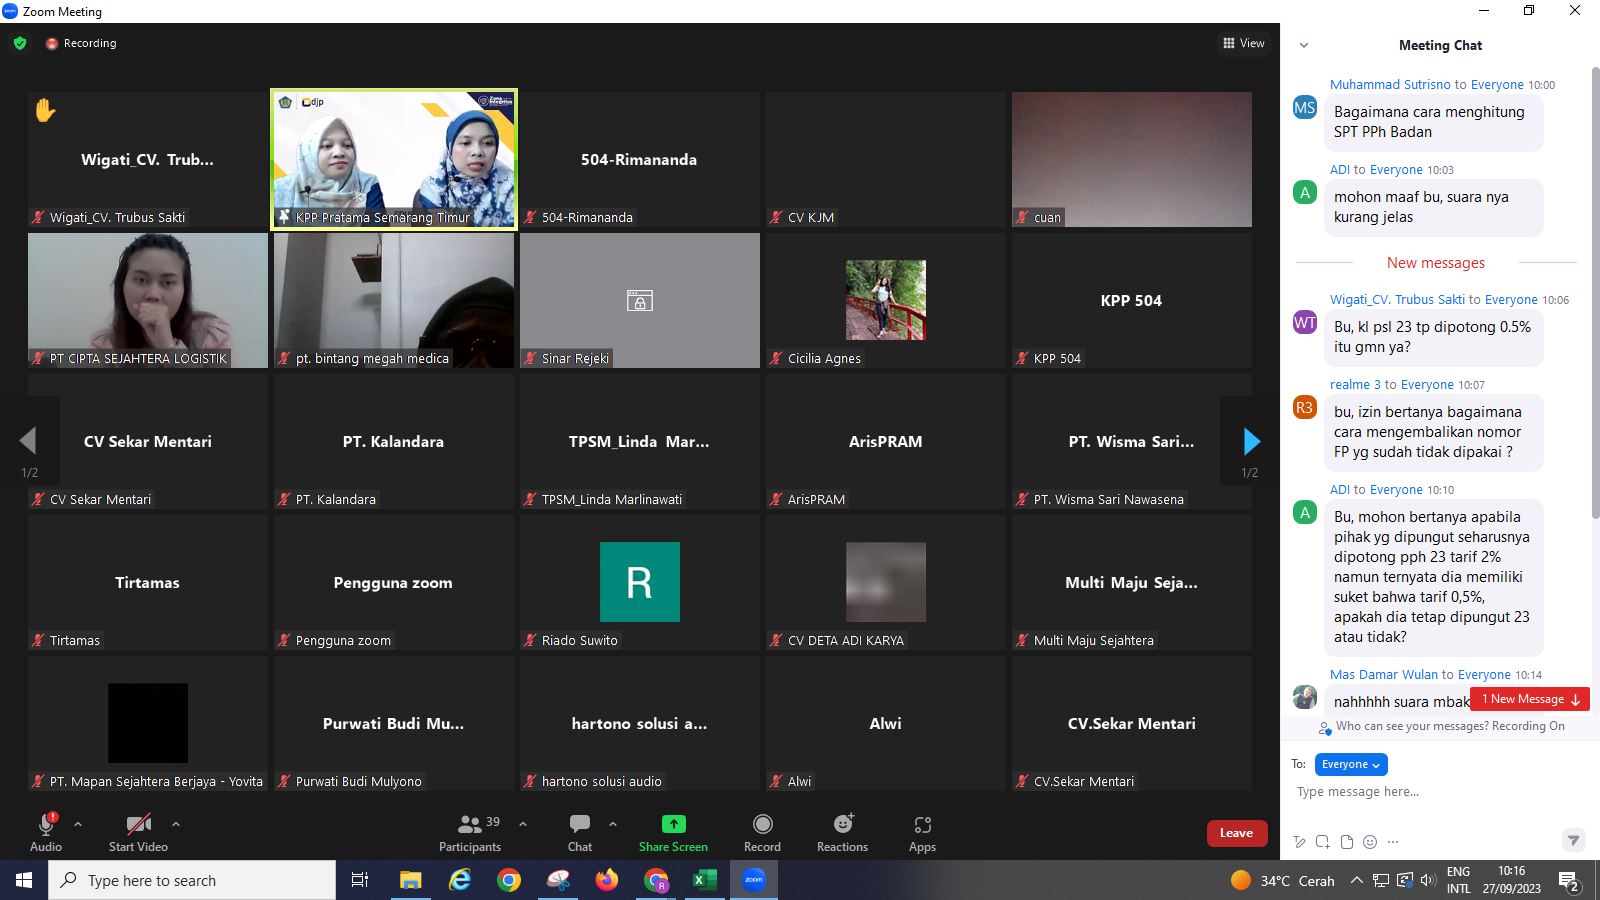Viewport: 1600px width, 900px height.
Task: Expand audio options arrow next to Audio
Action: pyautogui.click(x=78, y=824)
